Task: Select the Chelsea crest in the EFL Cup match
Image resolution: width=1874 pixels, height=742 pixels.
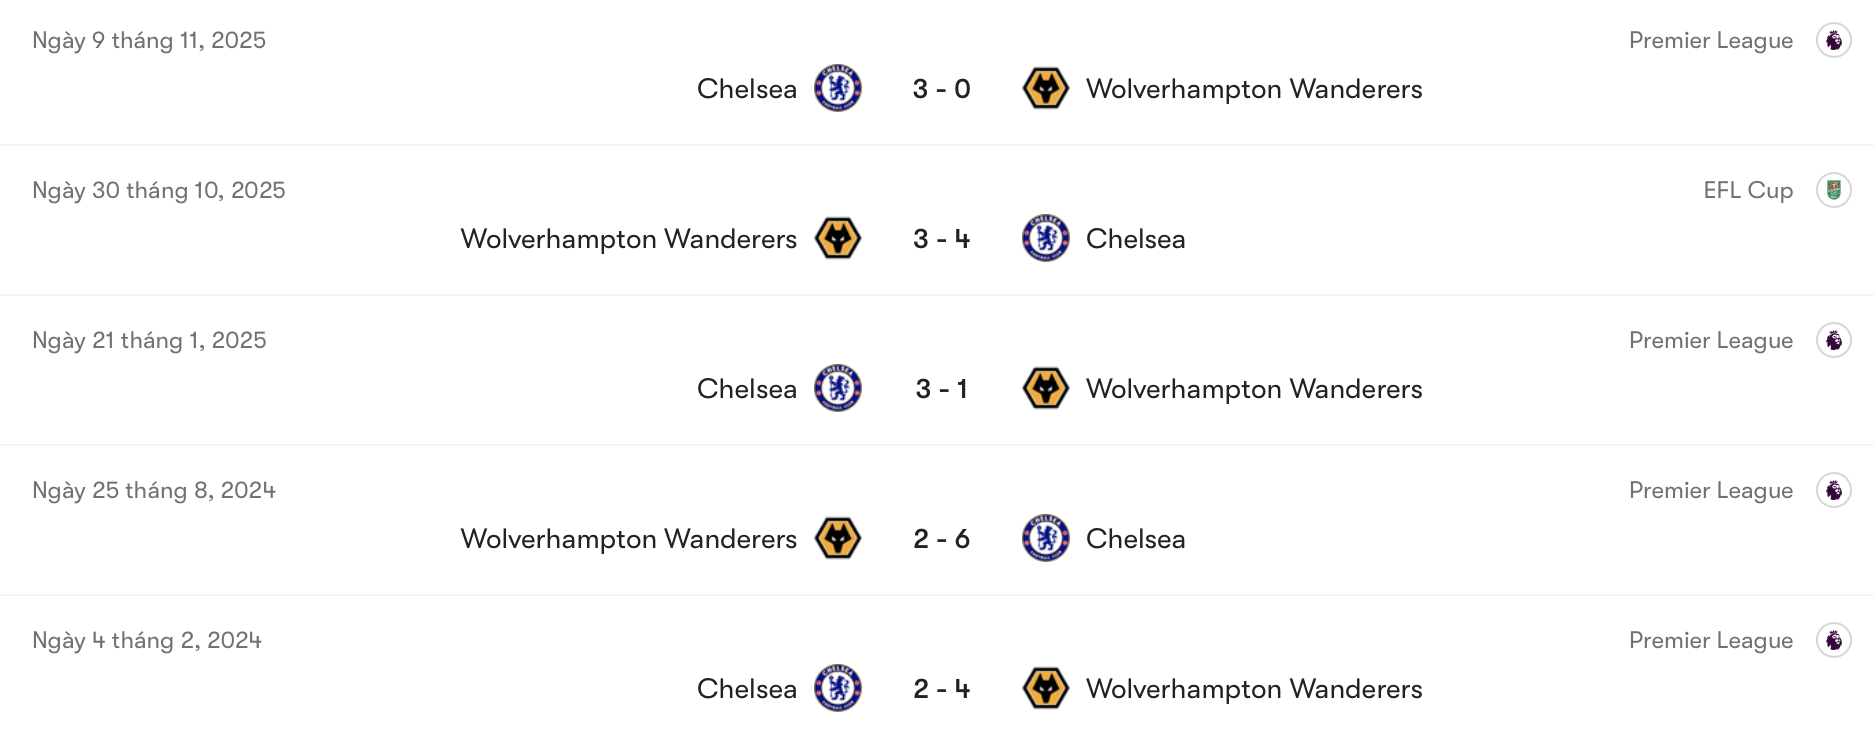Action: click(1046, 238)
